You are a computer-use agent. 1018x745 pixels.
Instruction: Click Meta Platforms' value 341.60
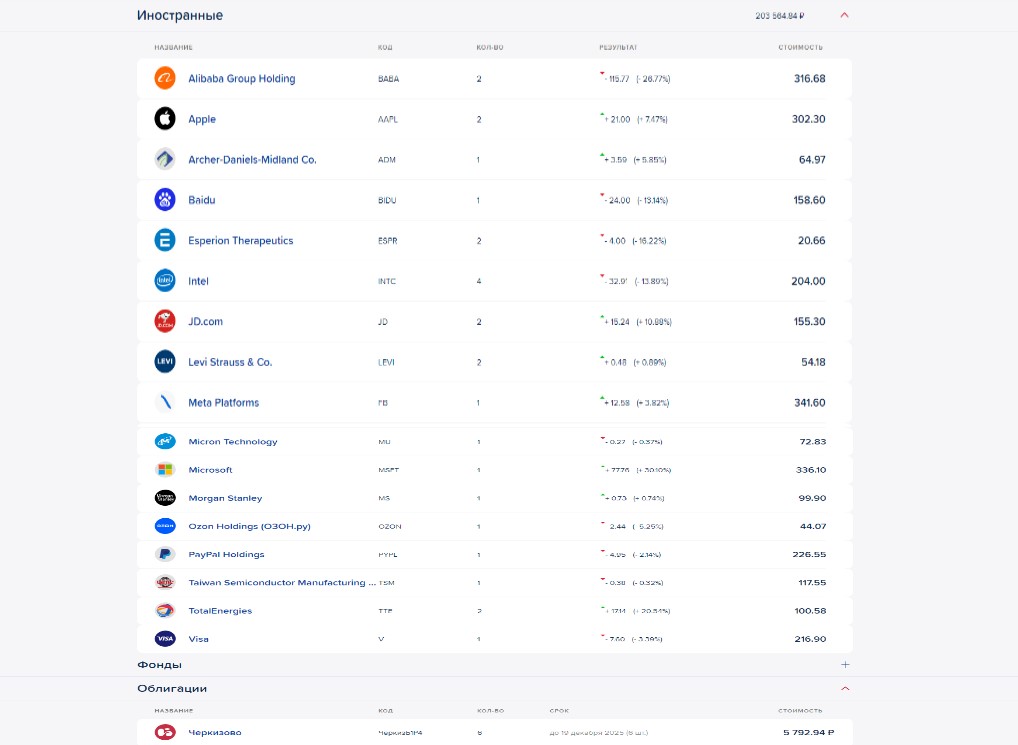pos(810,403)
